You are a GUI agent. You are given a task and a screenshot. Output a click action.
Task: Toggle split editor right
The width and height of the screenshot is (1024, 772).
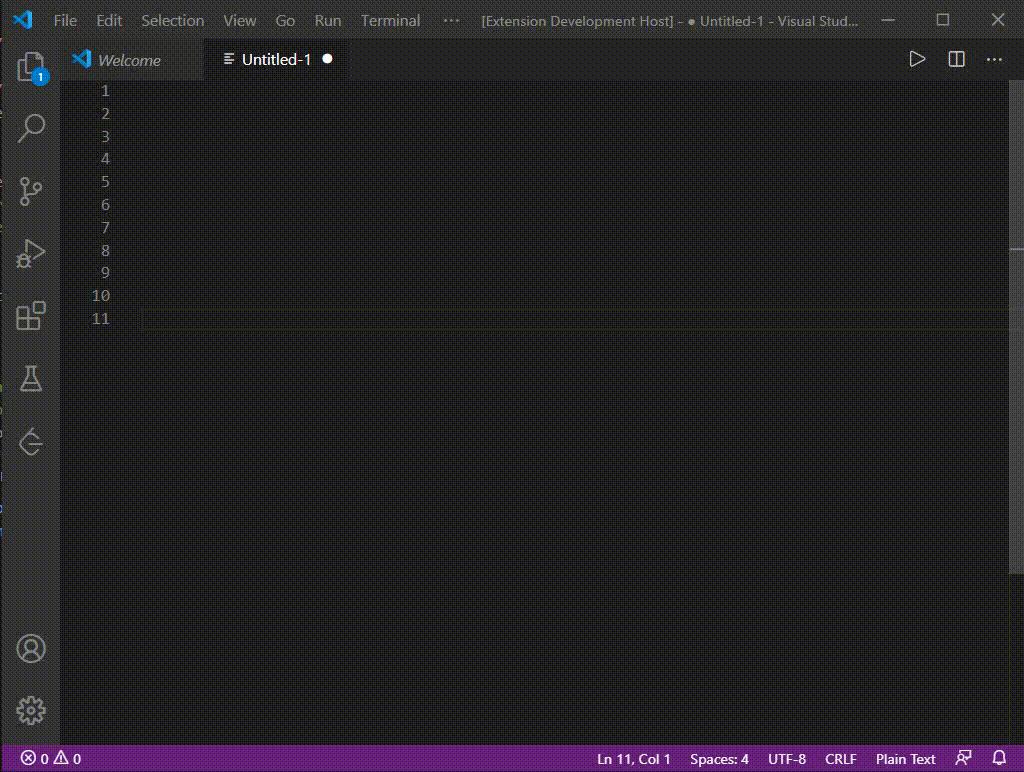click(x=956, y=60)
